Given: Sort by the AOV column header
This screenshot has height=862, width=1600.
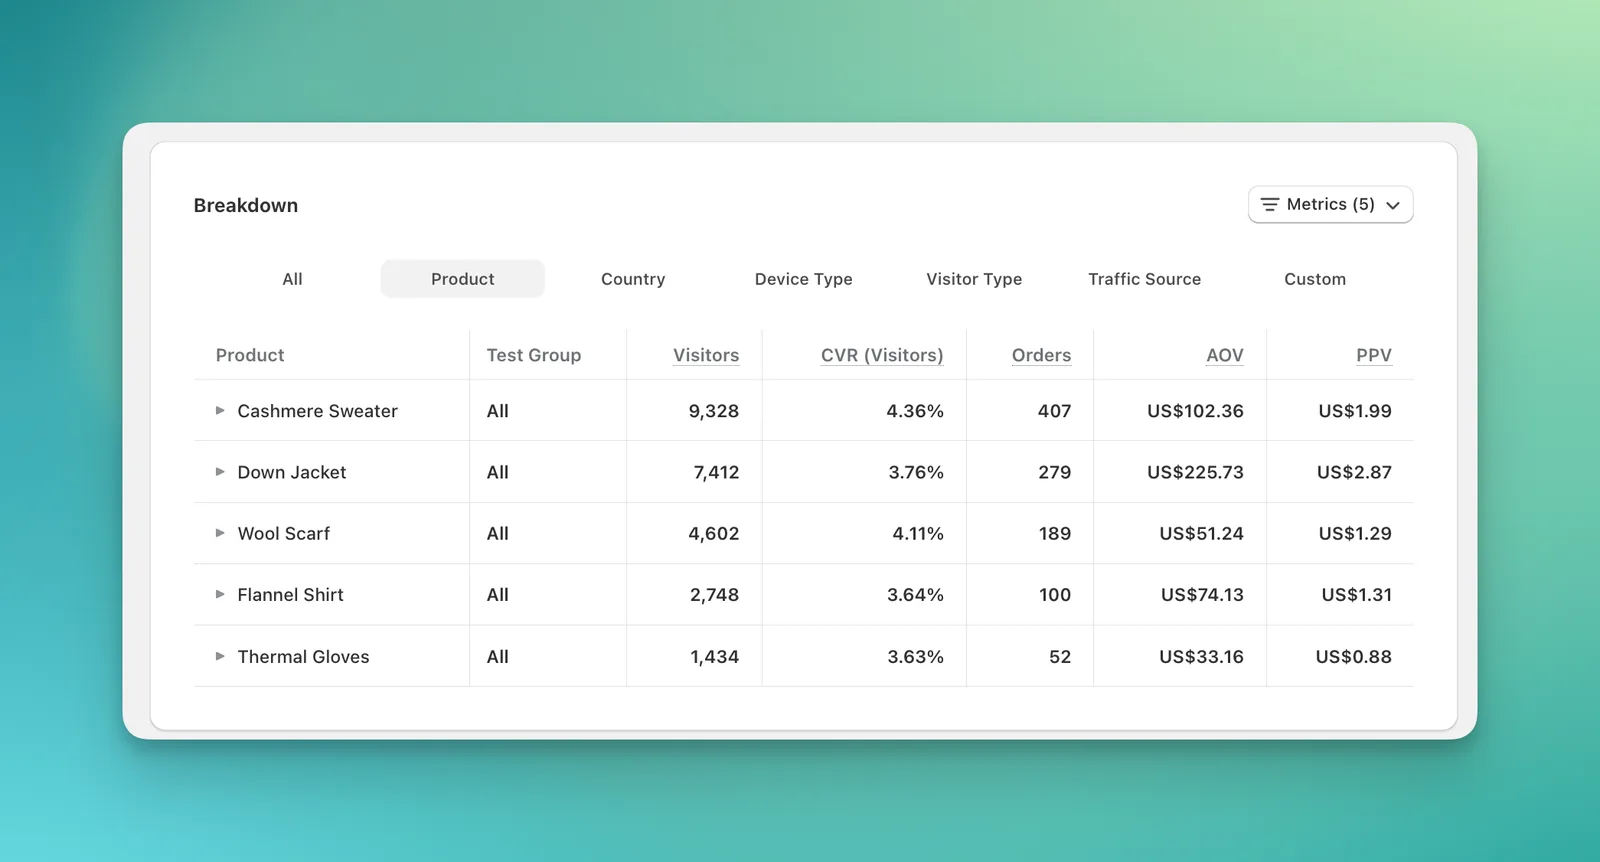Looking at the screenshot, I should click(1225, 355).
